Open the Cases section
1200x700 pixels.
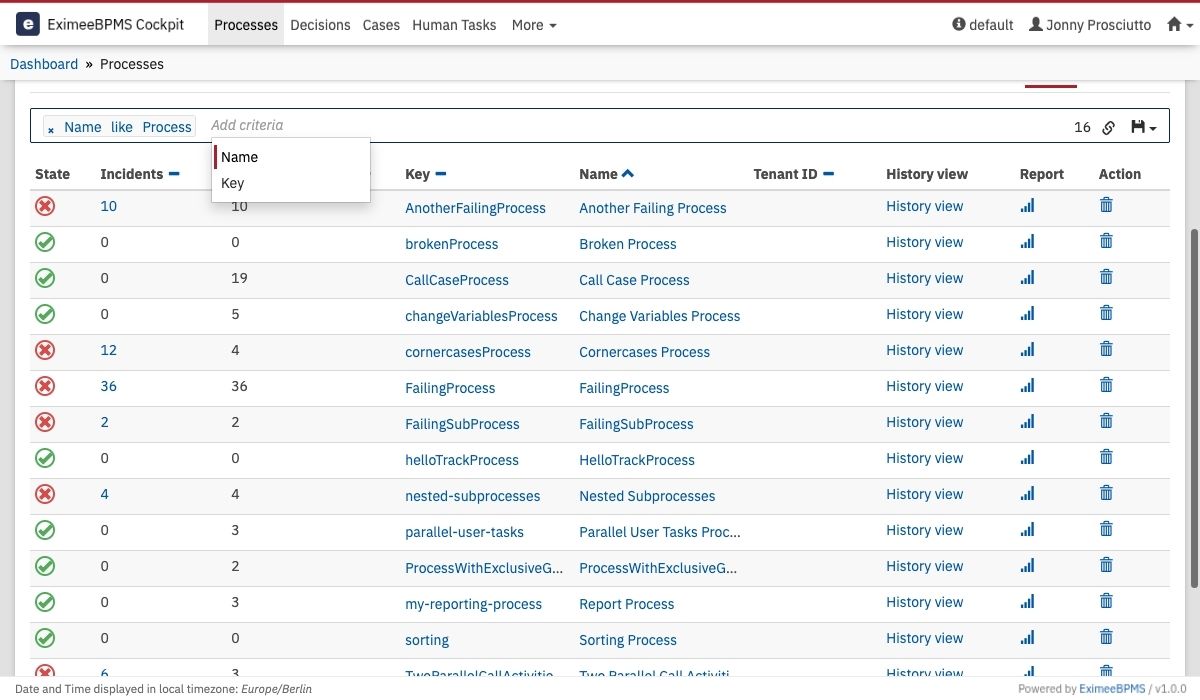click(x=381, y=25)
